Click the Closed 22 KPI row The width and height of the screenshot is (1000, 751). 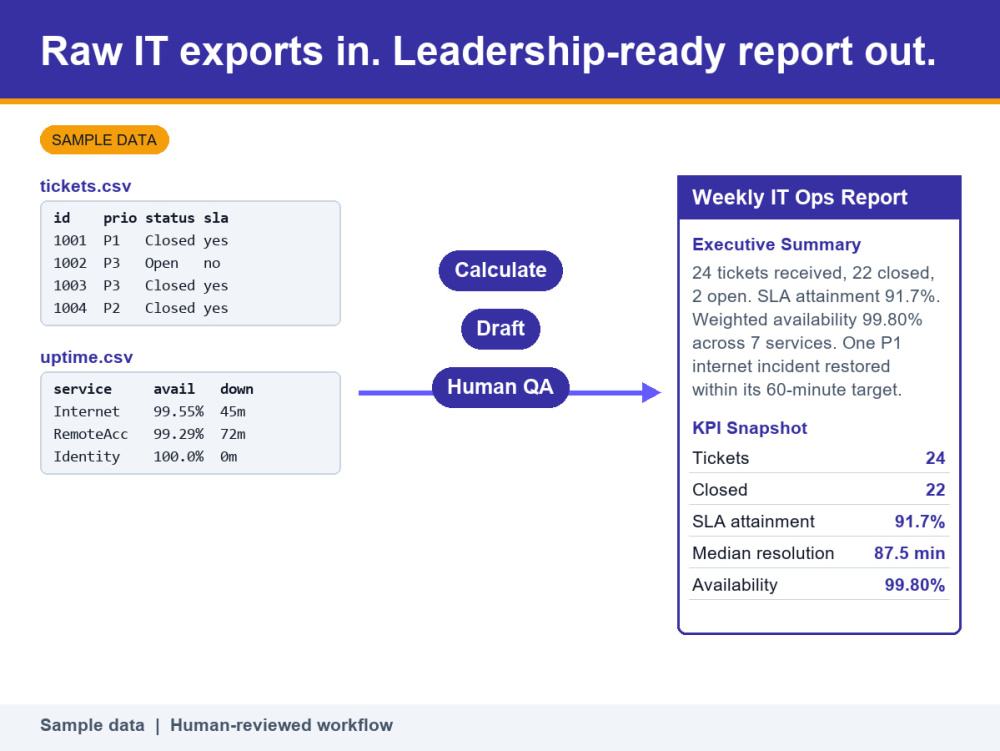819,490
